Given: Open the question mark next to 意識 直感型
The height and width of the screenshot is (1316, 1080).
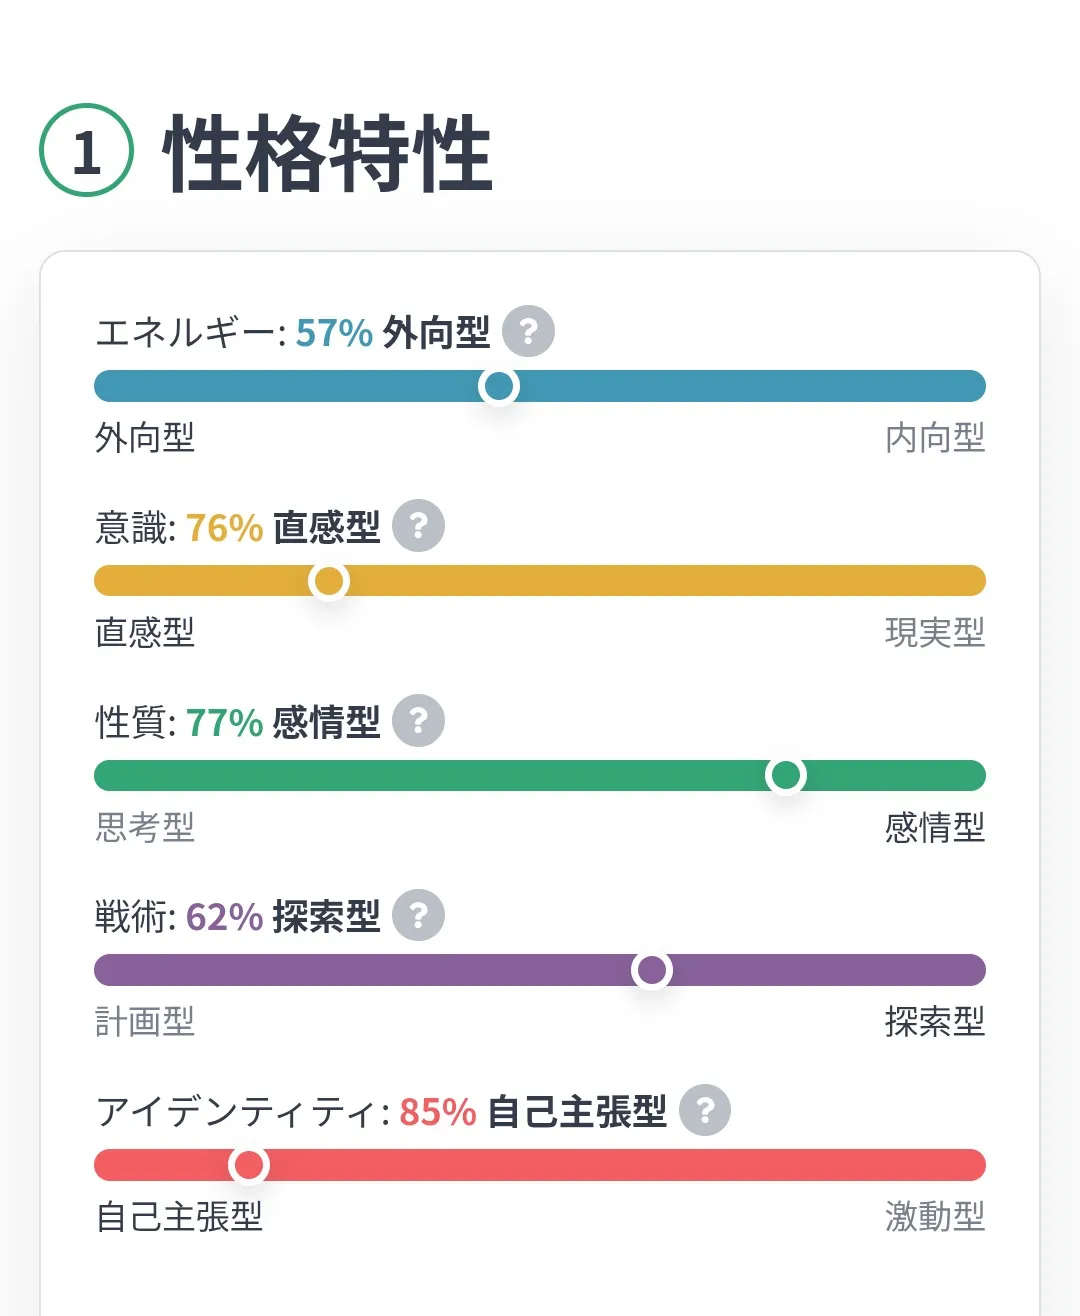Looking at the screenshot, I should click(418, 526).
